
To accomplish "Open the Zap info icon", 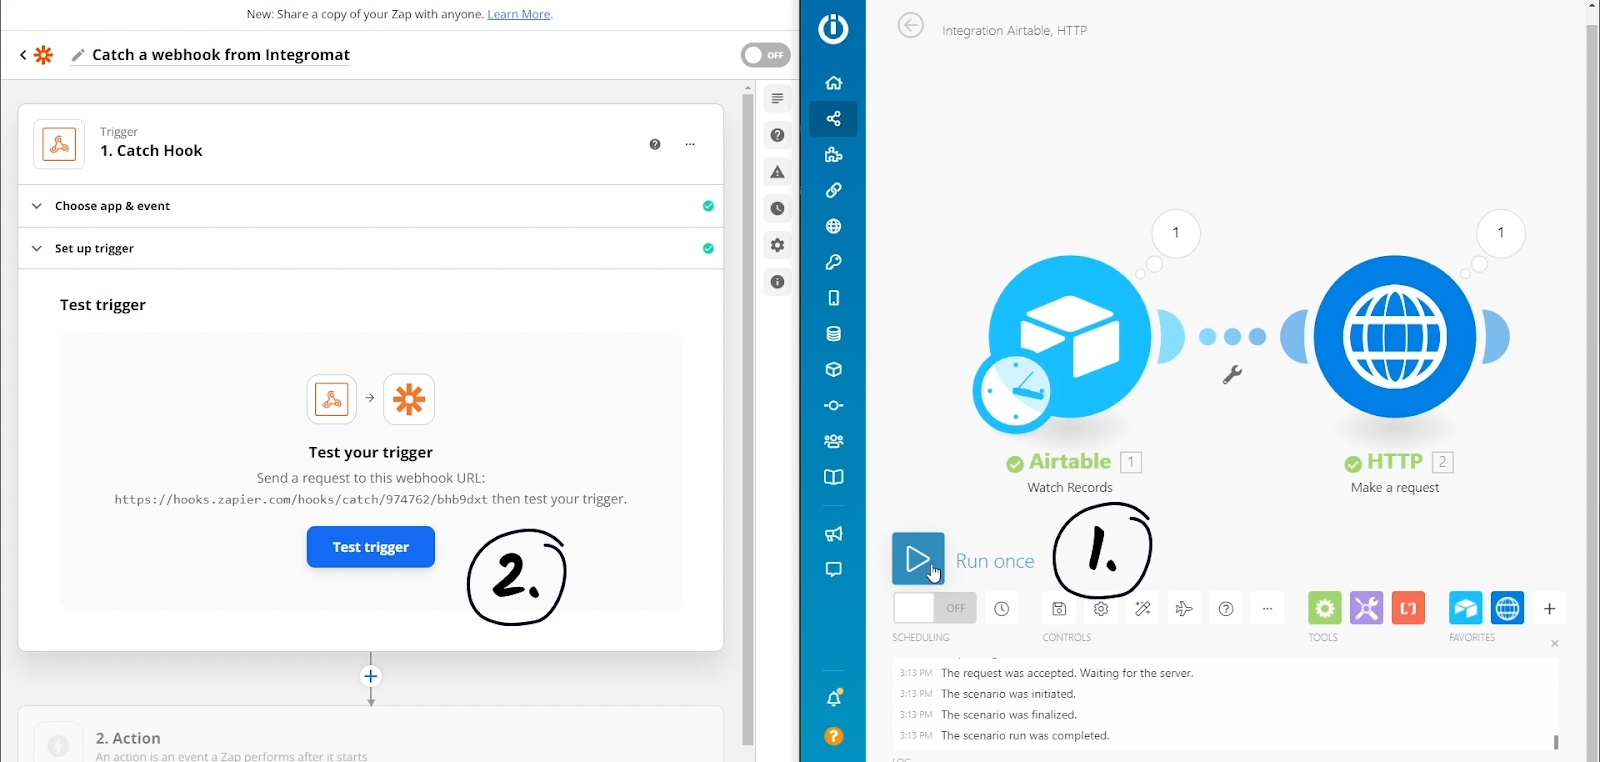I will point(777,282).
